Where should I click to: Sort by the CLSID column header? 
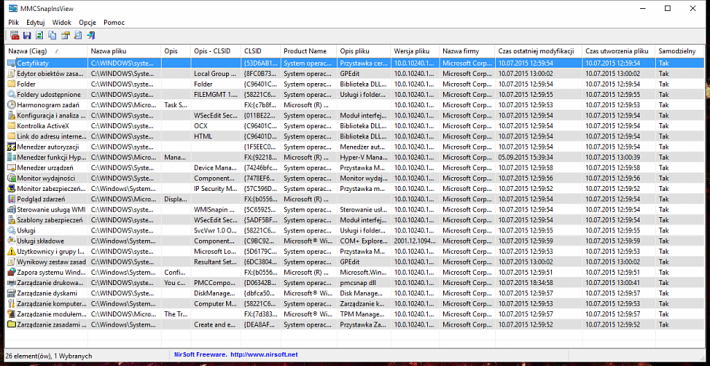260,51
